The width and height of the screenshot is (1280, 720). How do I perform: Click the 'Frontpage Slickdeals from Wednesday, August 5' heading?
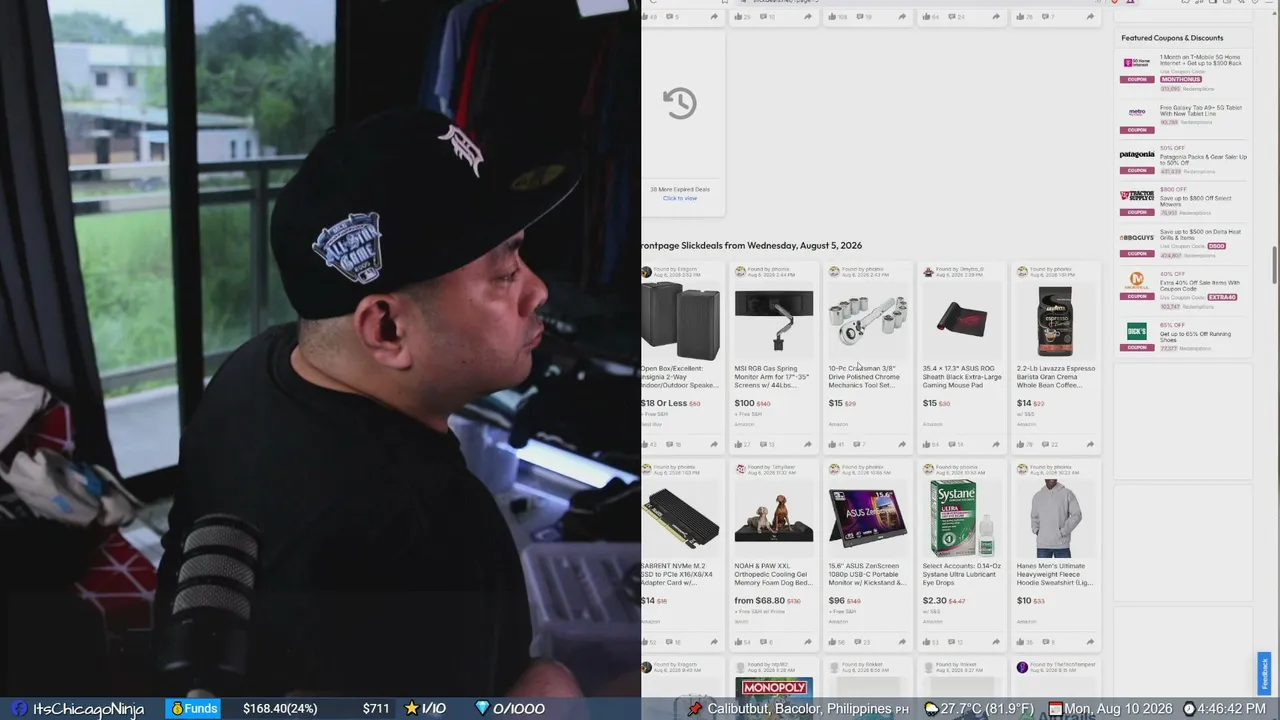(x=752, y=245)
